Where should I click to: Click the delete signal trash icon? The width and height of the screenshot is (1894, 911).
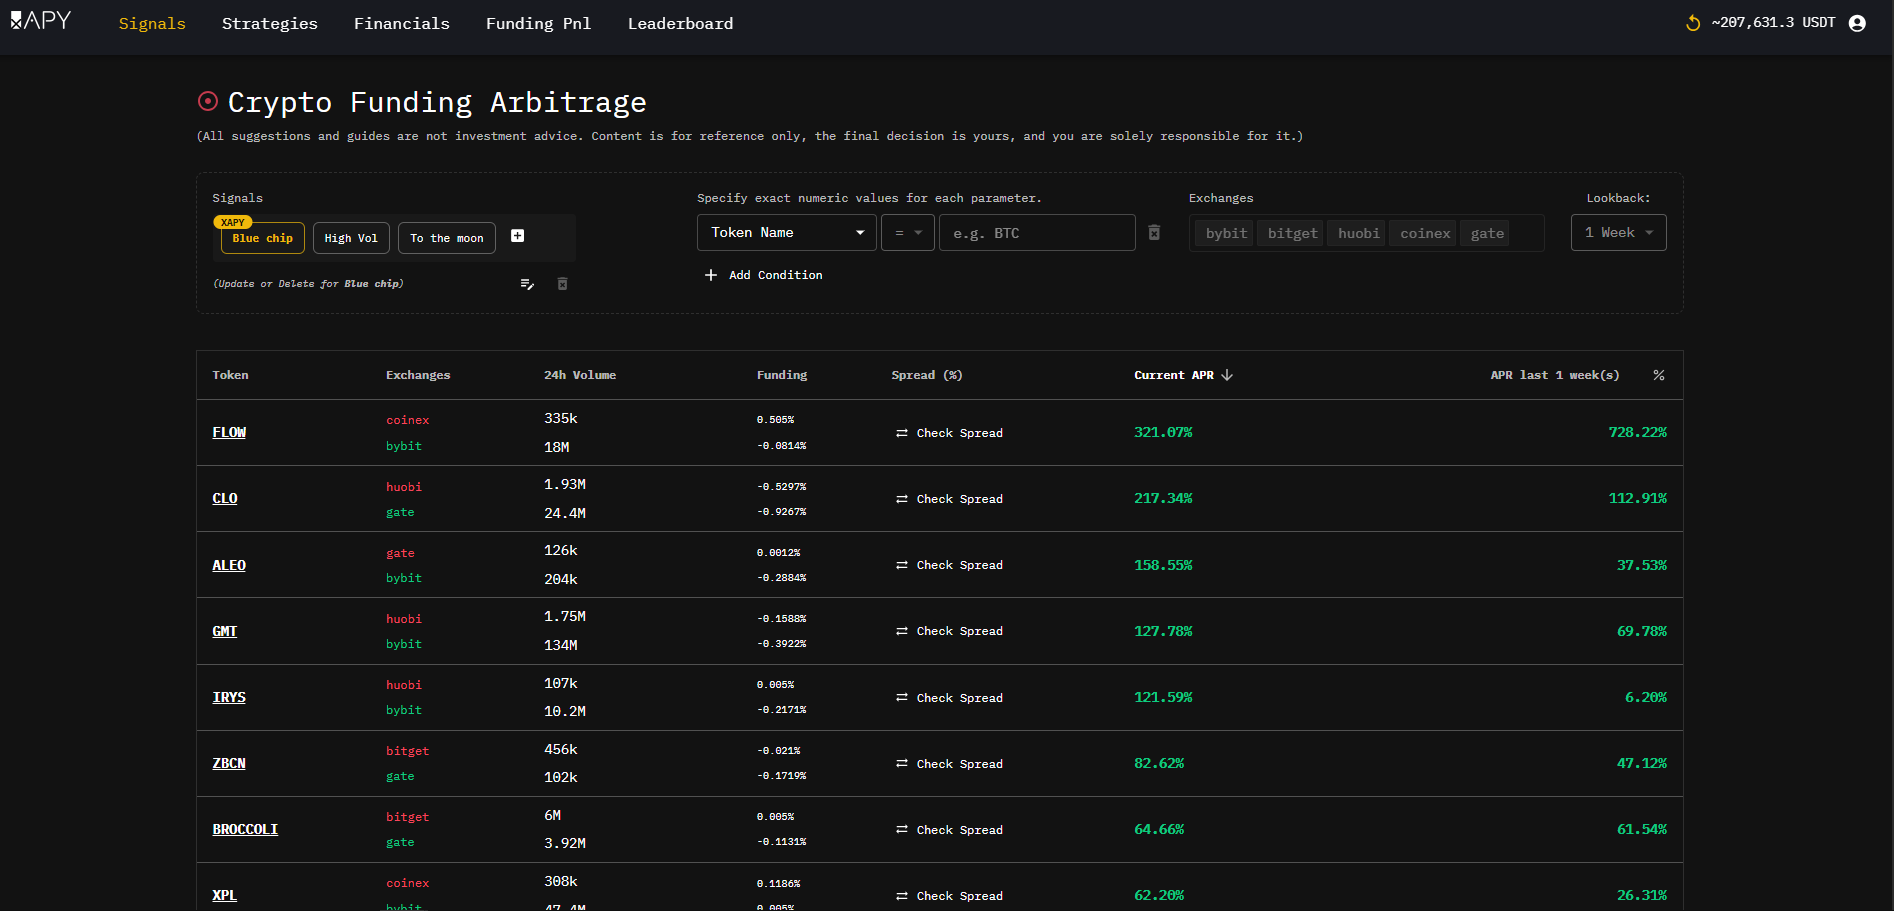point(562,284)
